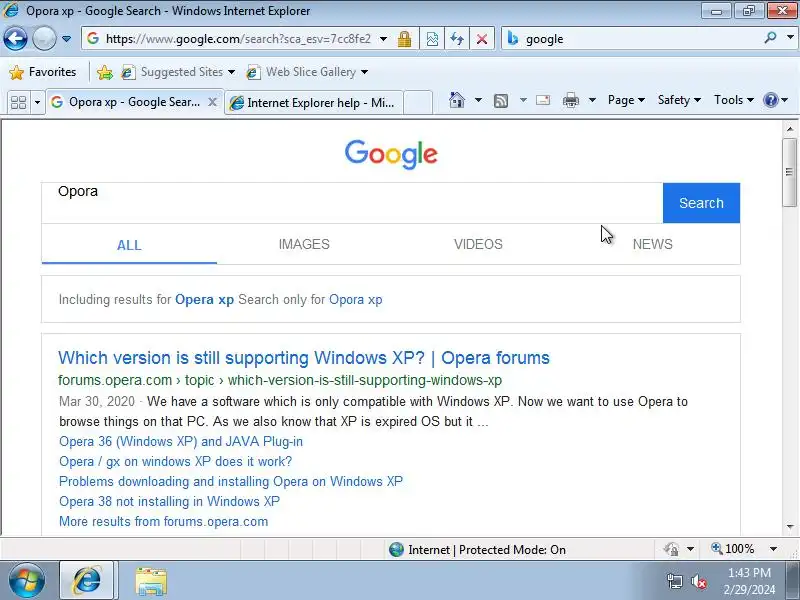Switch to Internet Explorer help tab

tap(314, 103)
